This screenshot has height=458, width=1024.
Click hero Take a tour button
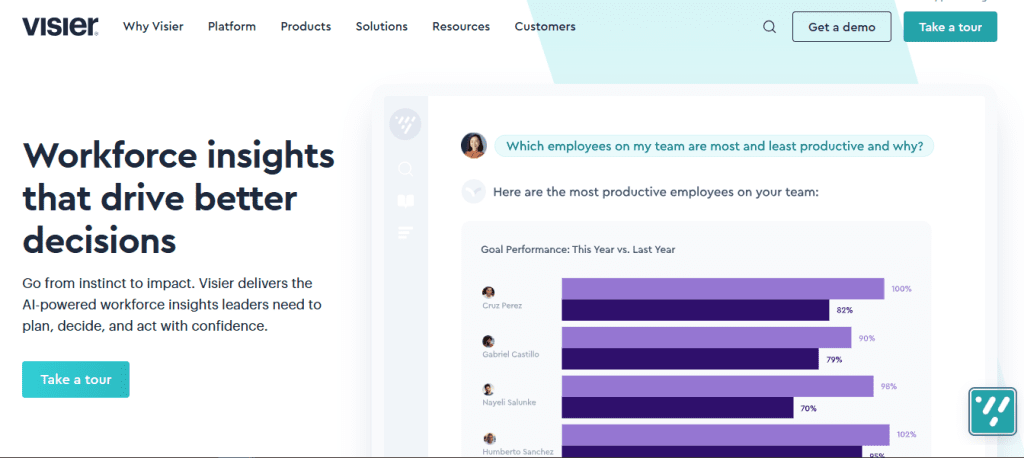76,380
